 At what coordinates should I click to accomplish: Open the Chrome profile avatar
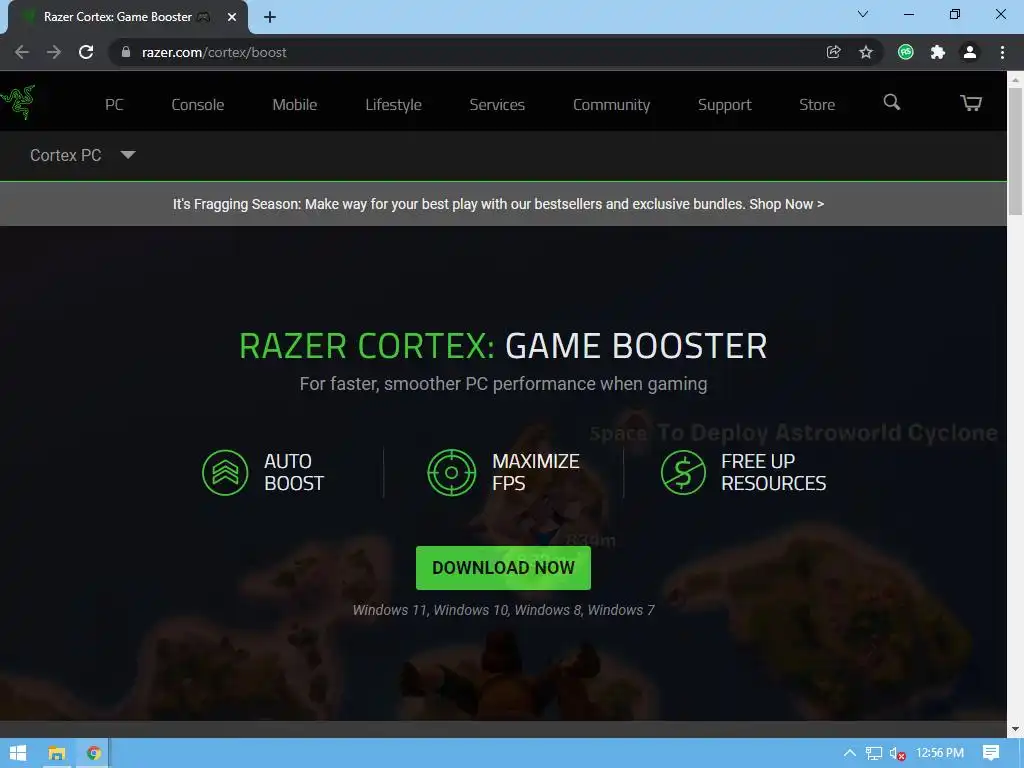(970, 52)
